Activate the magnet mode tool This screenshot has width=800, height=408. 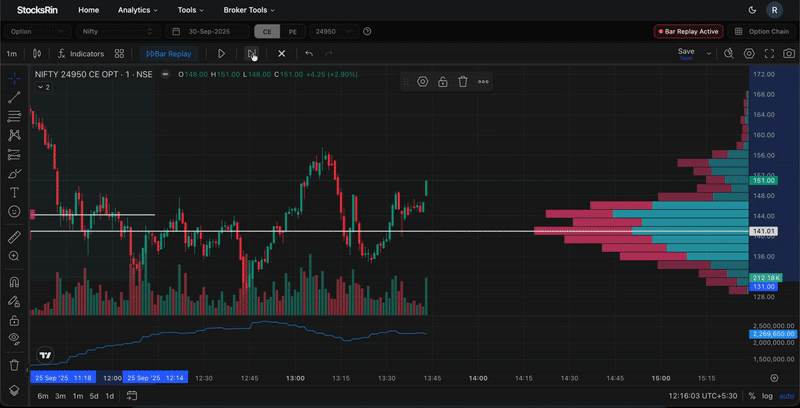click(14, 282)
